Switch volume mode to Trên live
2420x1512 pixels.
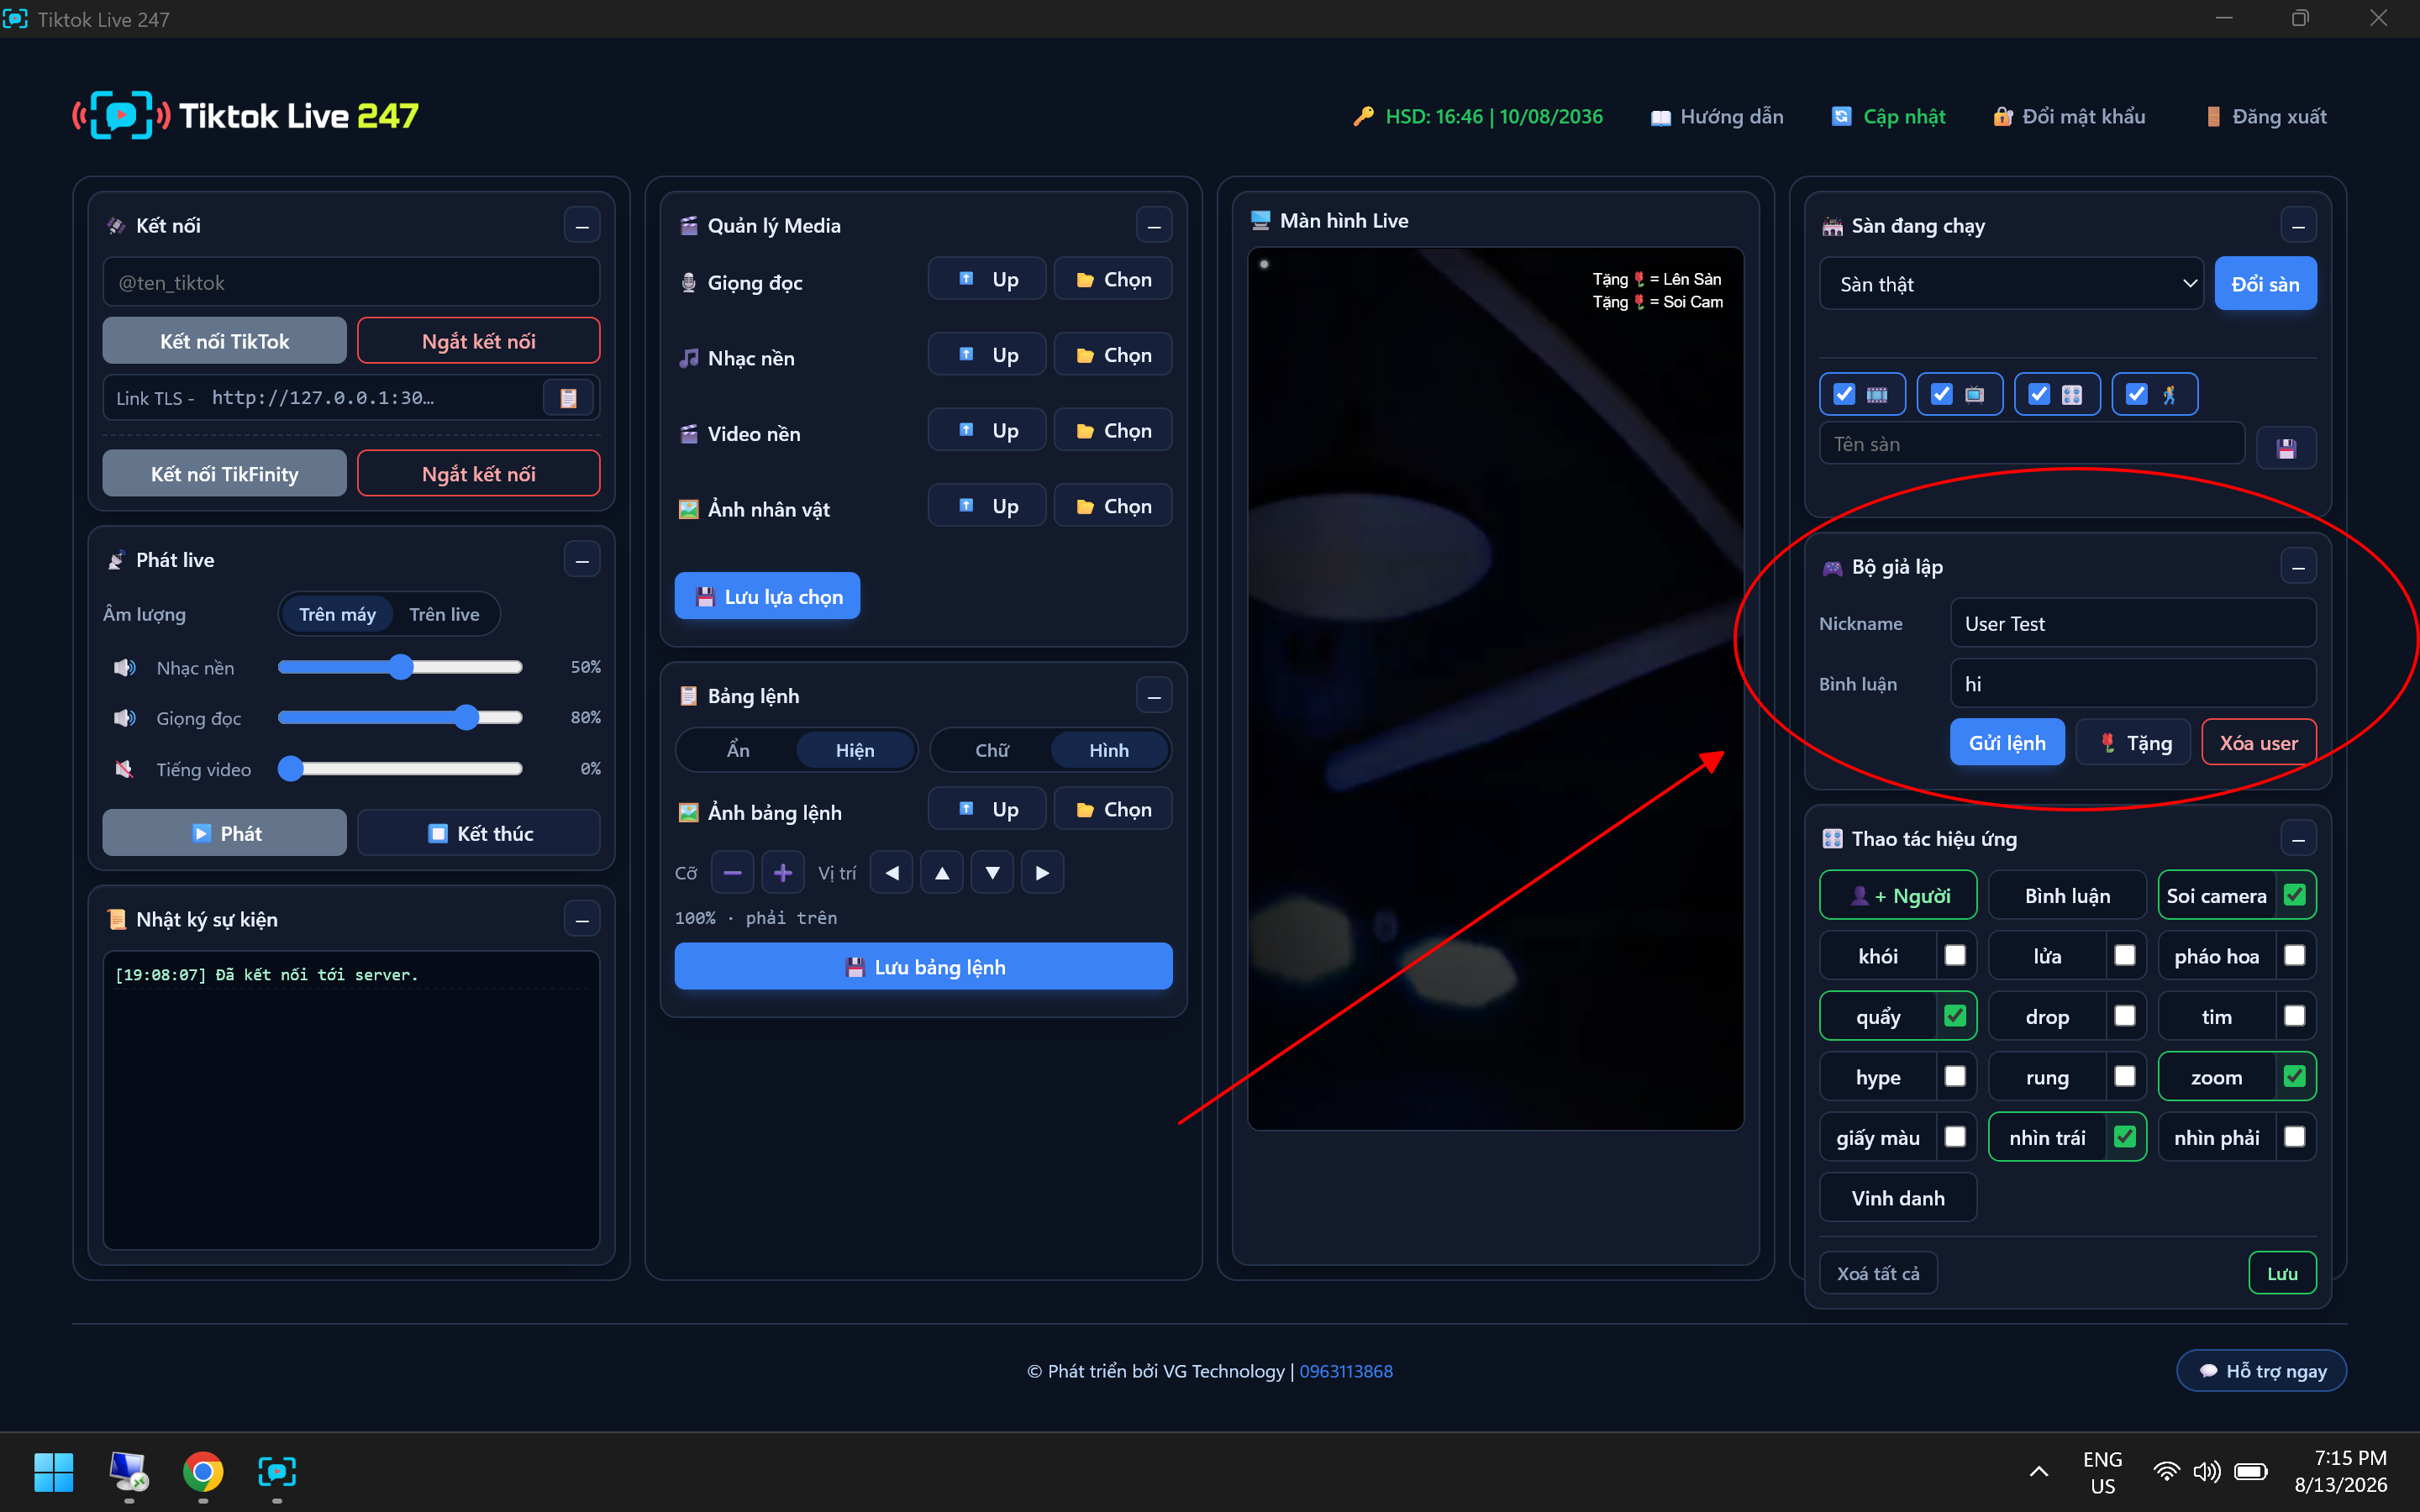point(444,614)
